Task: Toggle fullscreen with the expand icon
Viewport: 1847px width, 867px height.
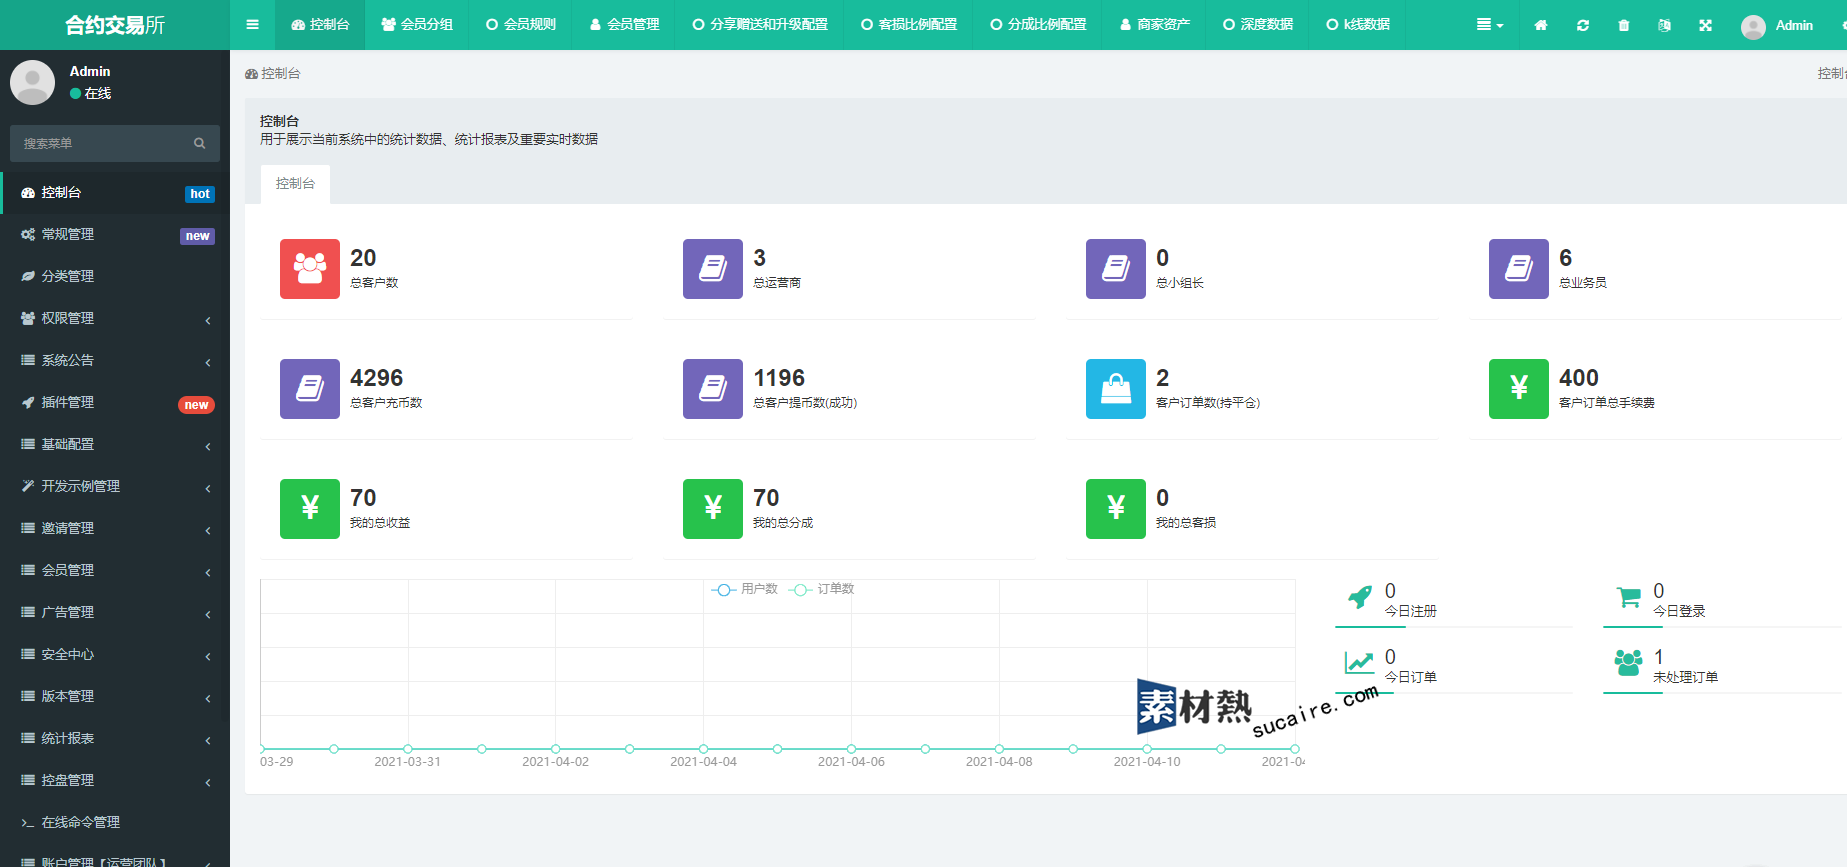Action: tap(1705, 25)
